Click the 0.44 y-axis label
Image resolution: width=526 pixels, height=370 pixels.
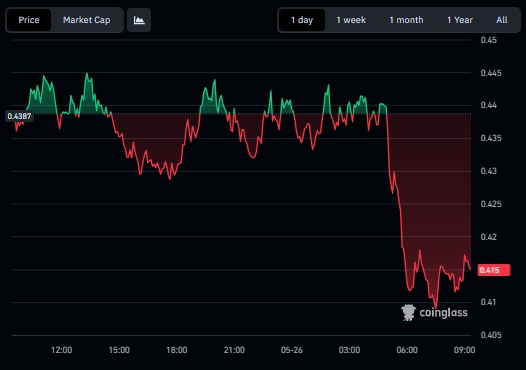coord(488,105)
